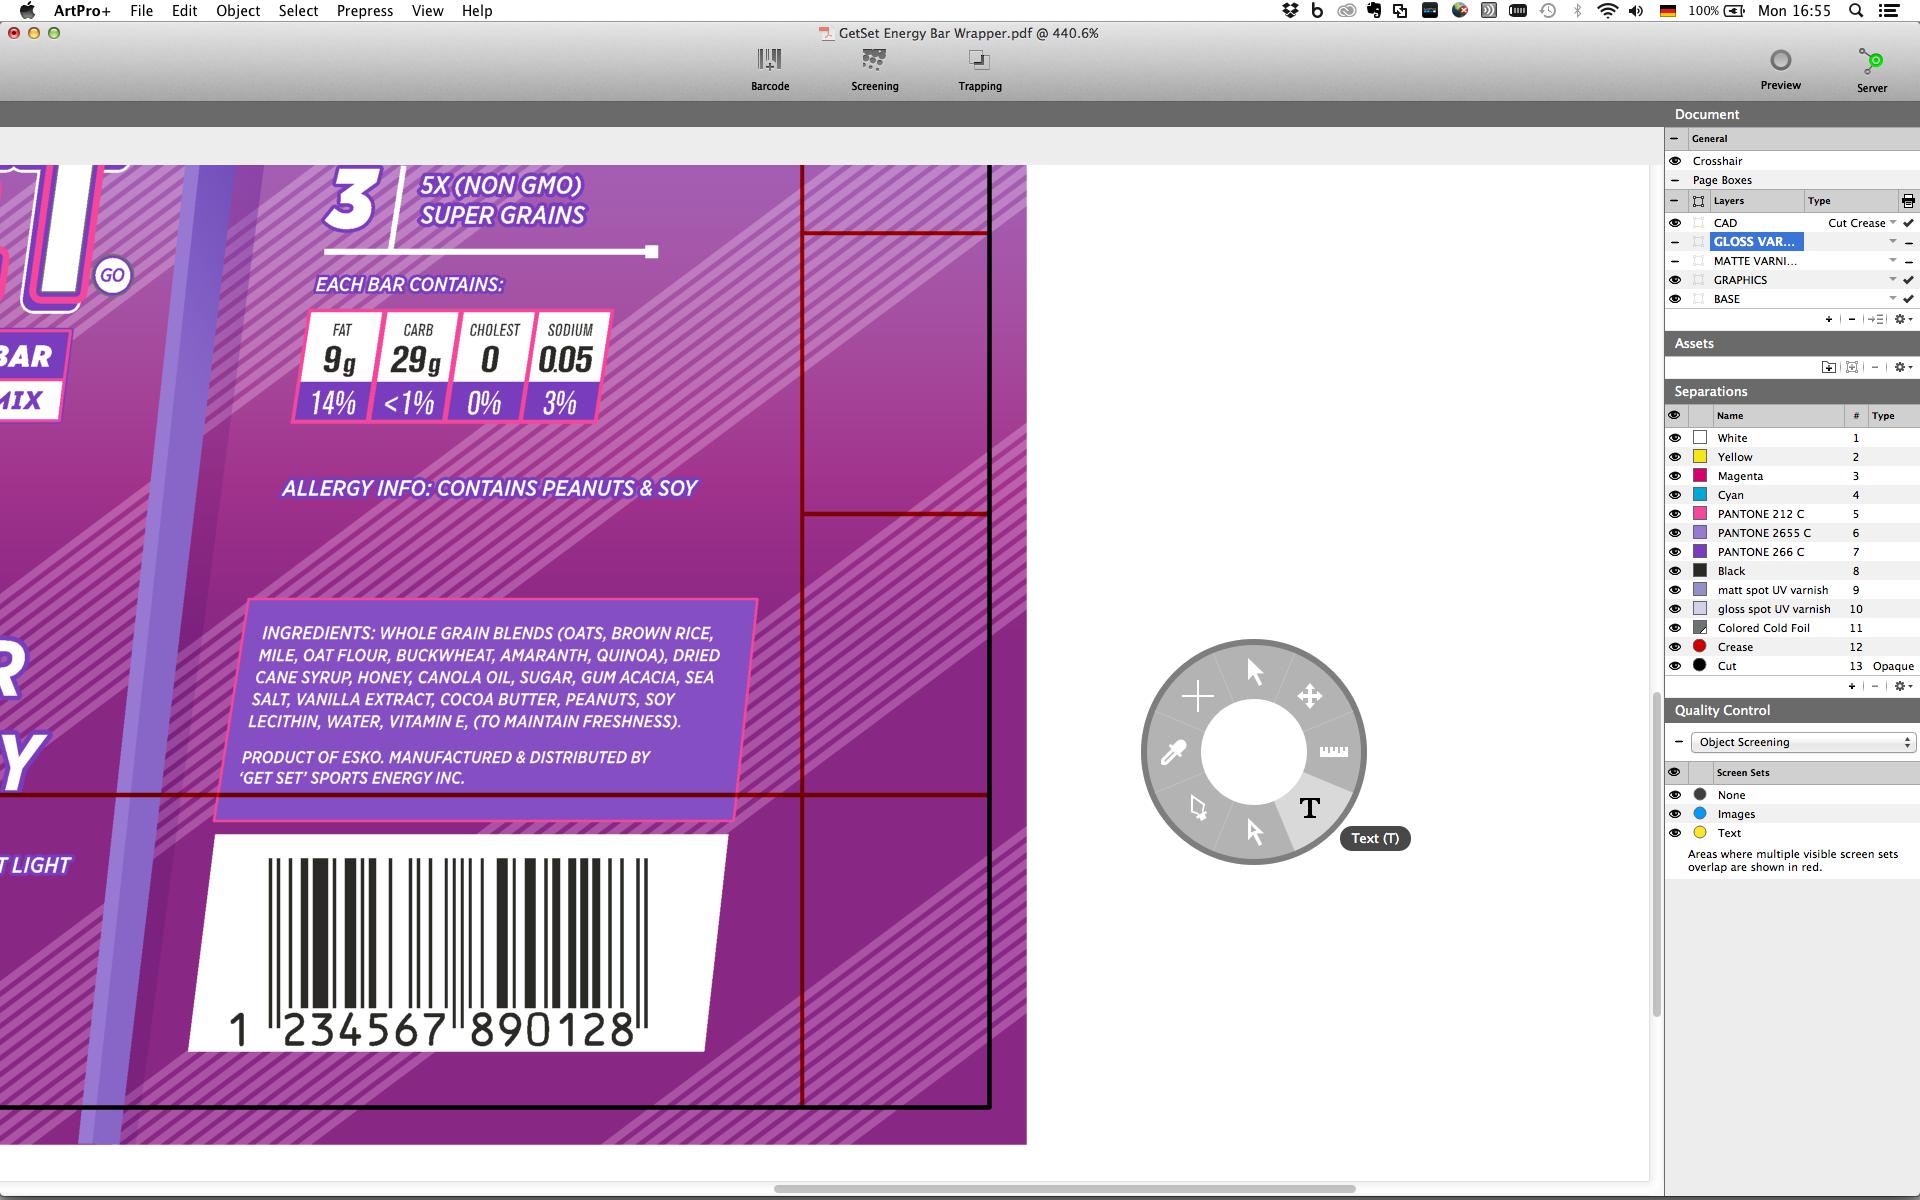This screenshot has width=1920, height=1200.
Task: Open the CAD layer type dropdown
Action: point(1892,223)
